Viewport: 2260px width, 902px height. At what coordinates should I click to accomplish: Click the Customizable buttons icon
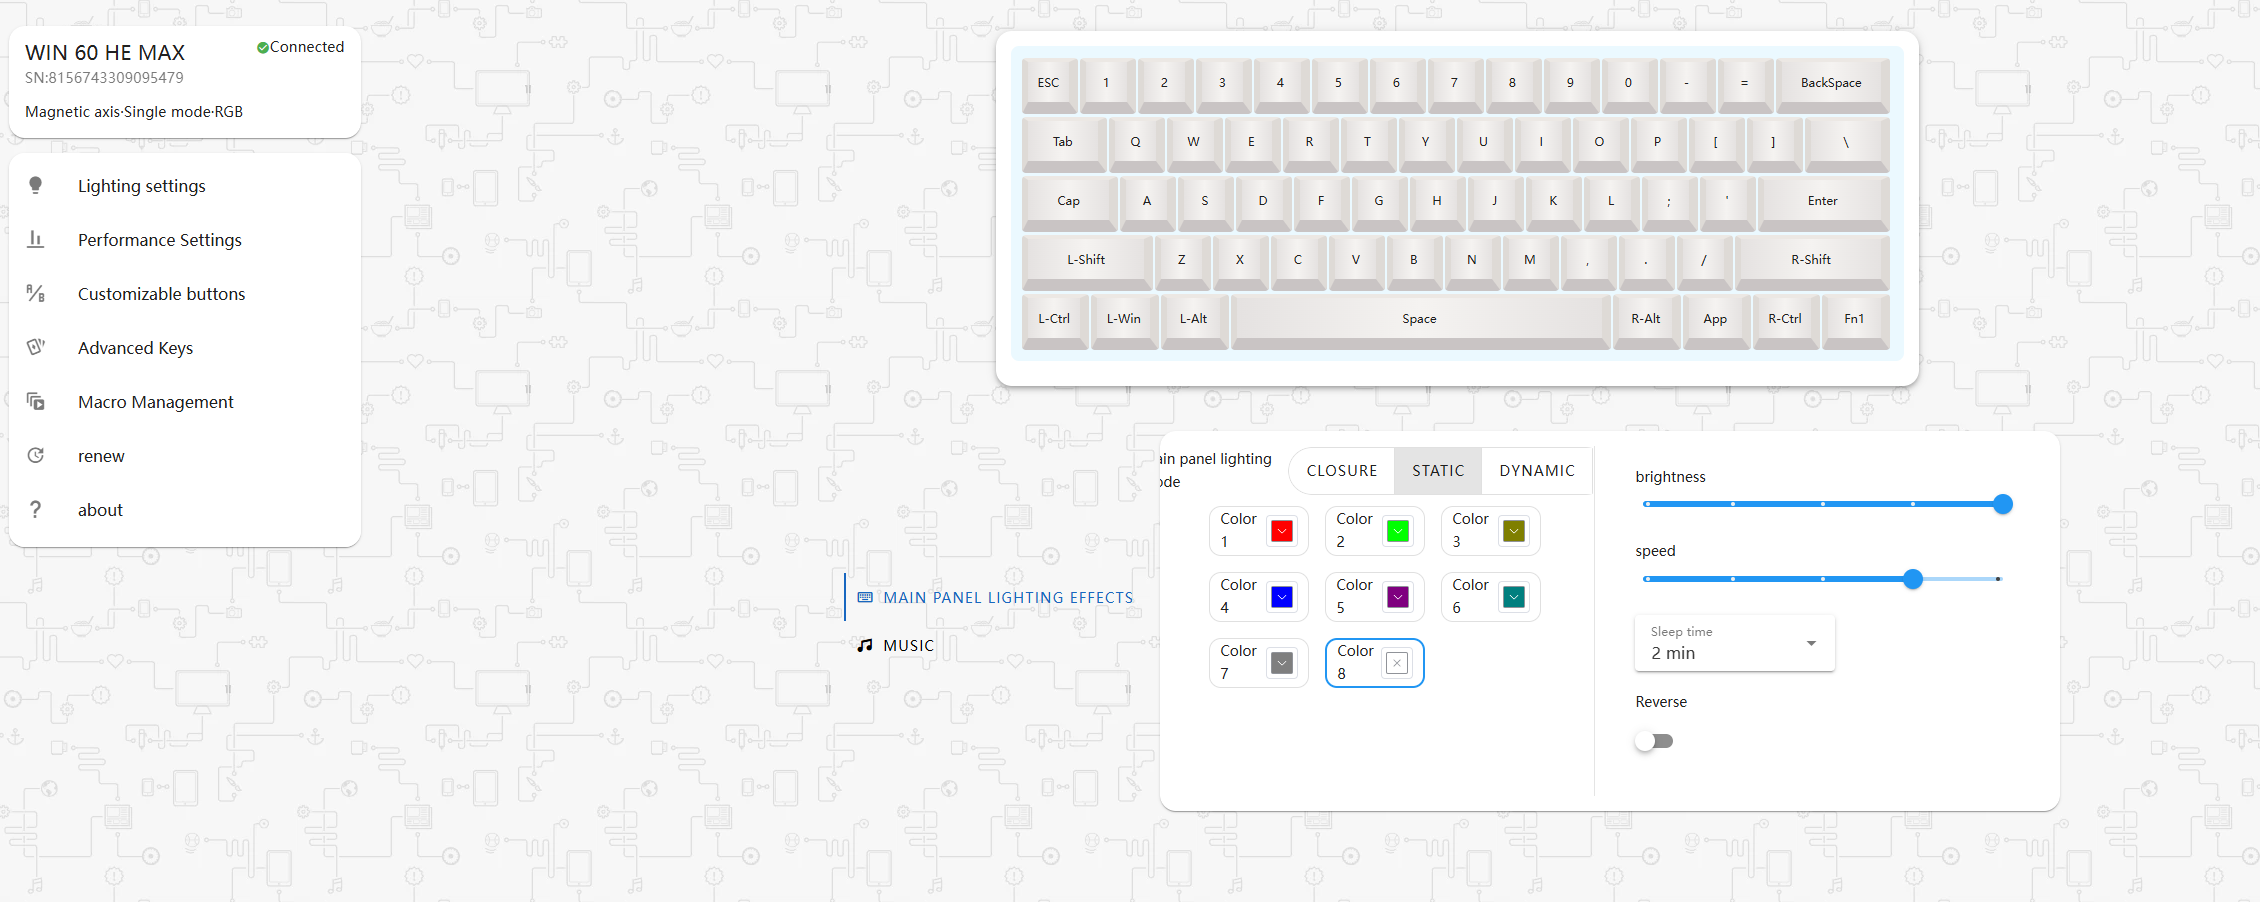pyautogui.click(x=36, y=293)
